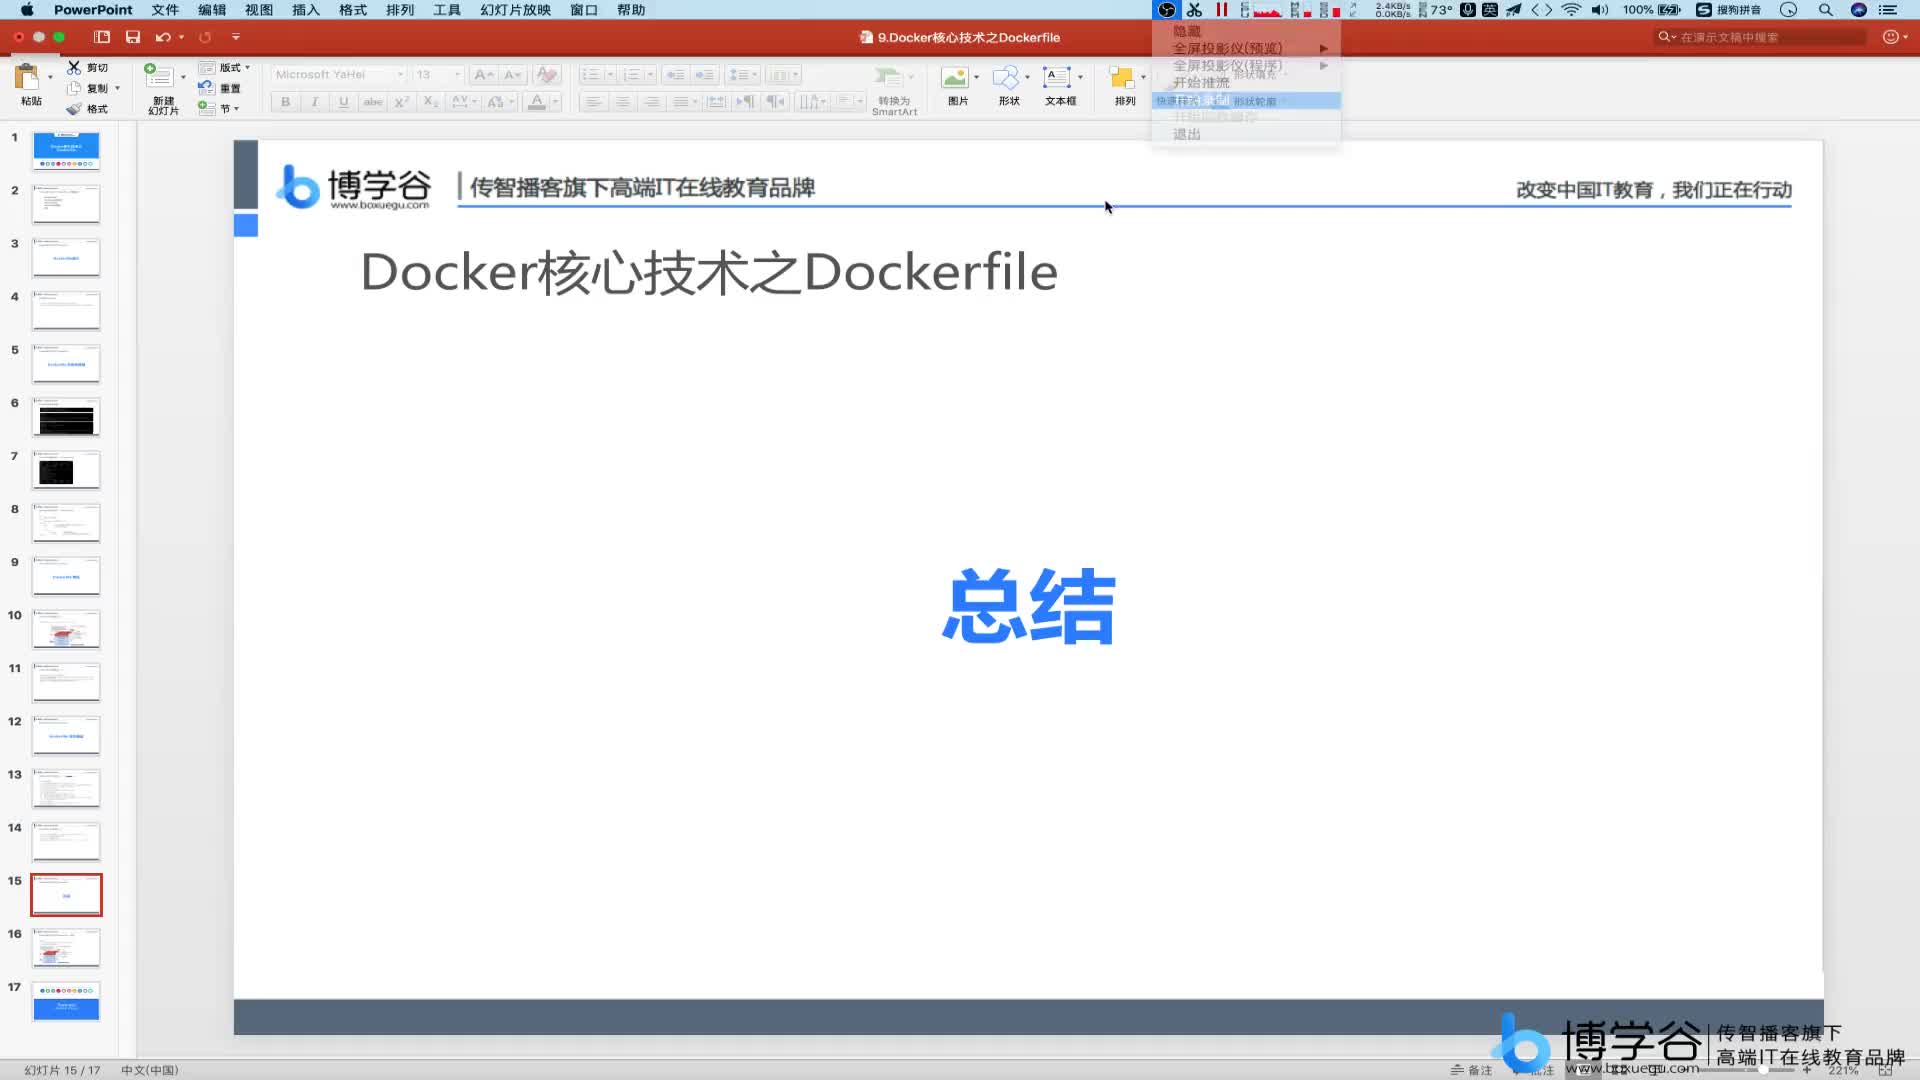Click the Align text left icon

tap(594, 102)
